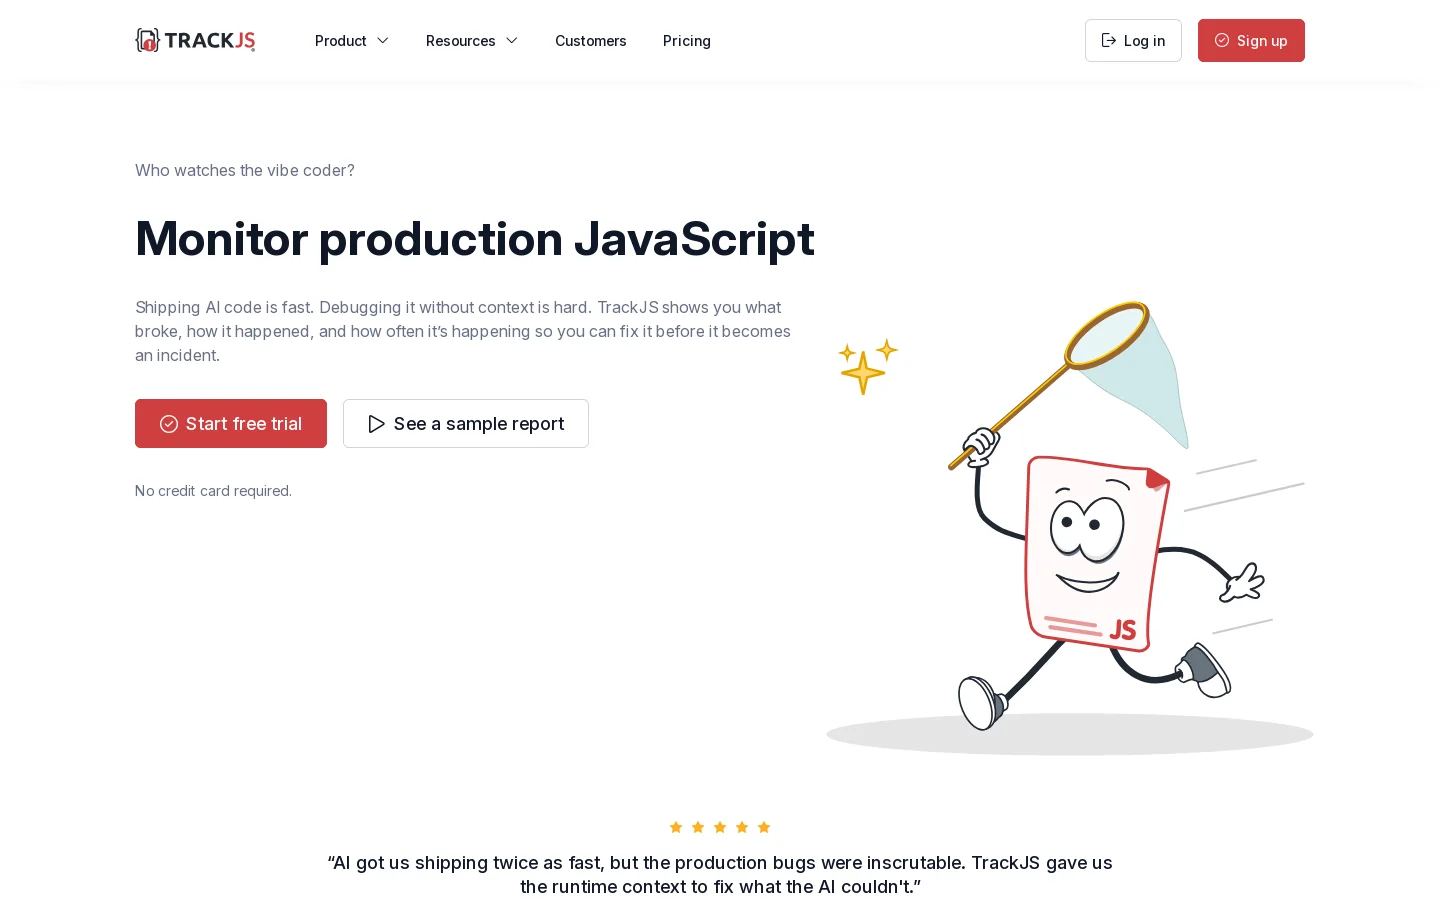
Task: Open the sample report
Action: (466, 424)
